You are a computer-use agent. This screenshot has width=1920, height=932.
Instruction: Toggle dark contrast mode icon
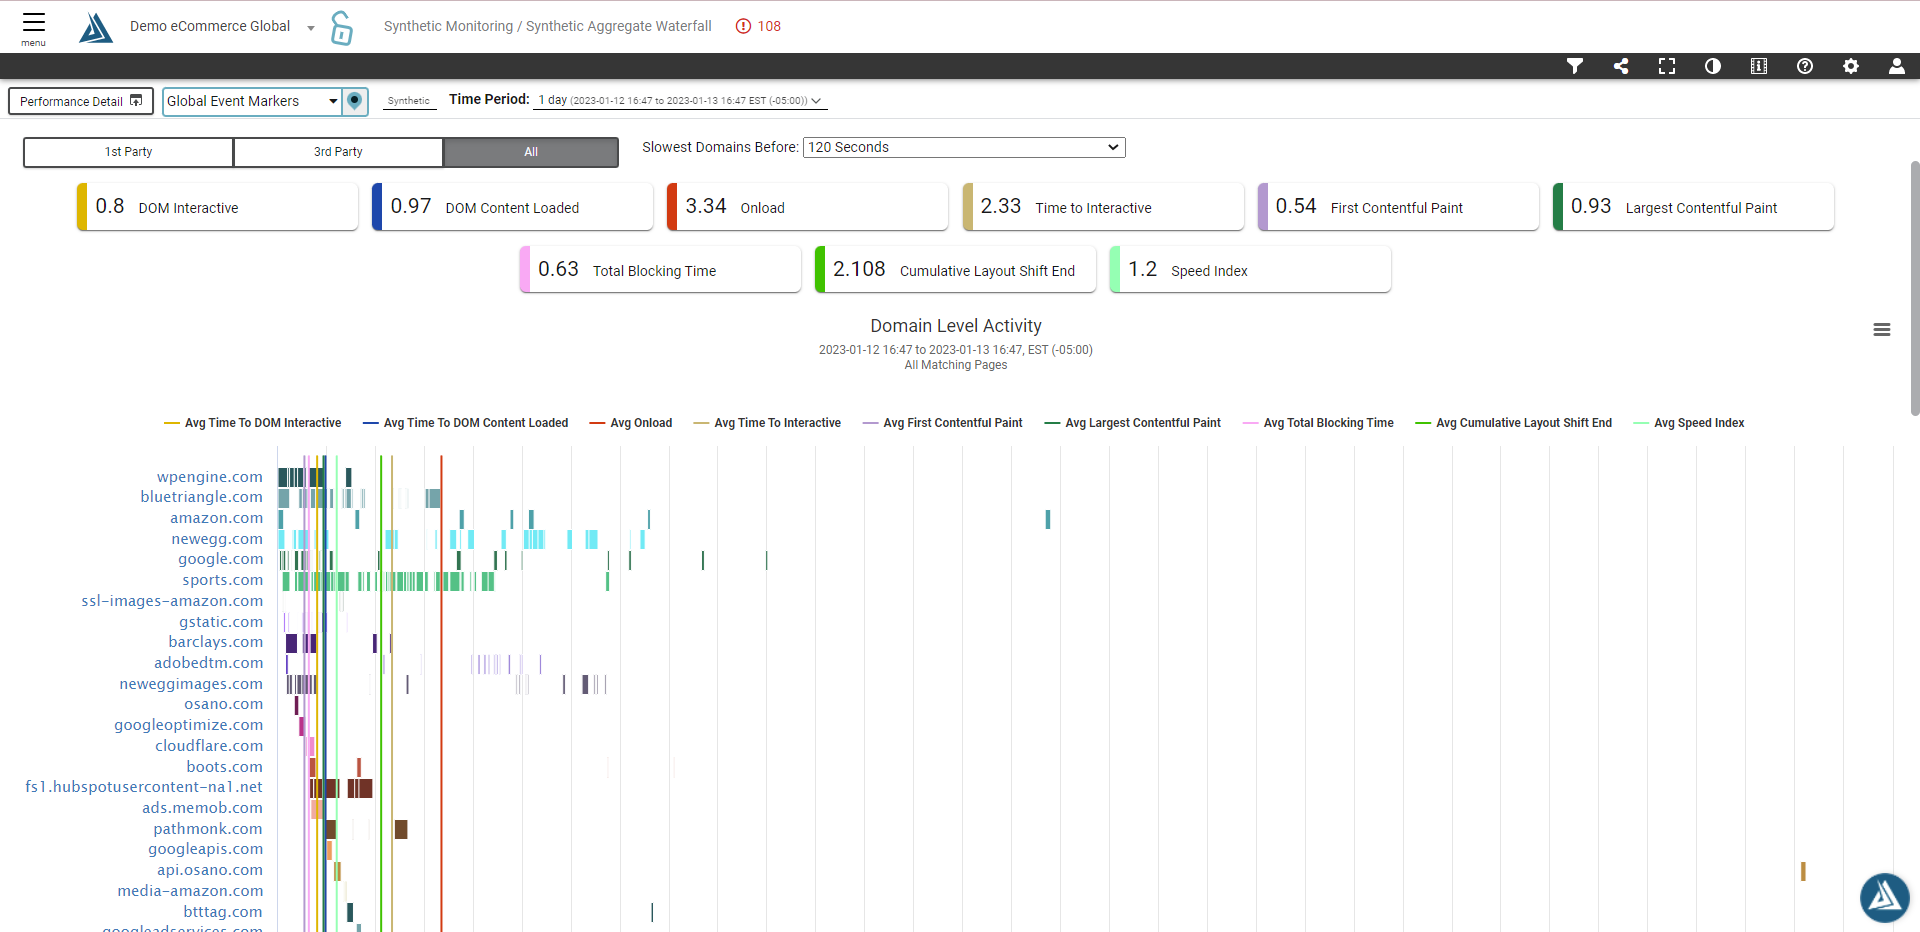pos(1713,66)
